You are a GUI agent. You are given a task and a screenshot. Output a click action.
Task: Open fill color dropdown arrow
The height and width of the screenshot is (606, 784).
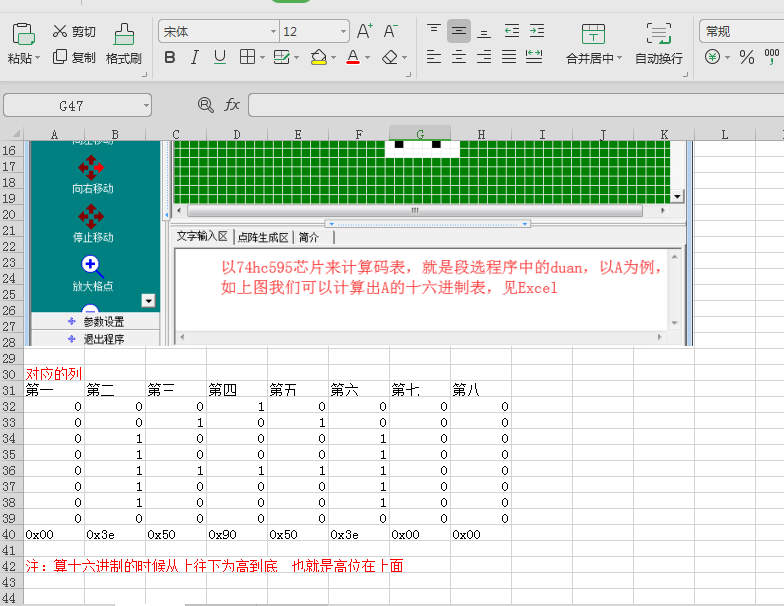click(333, 58)
